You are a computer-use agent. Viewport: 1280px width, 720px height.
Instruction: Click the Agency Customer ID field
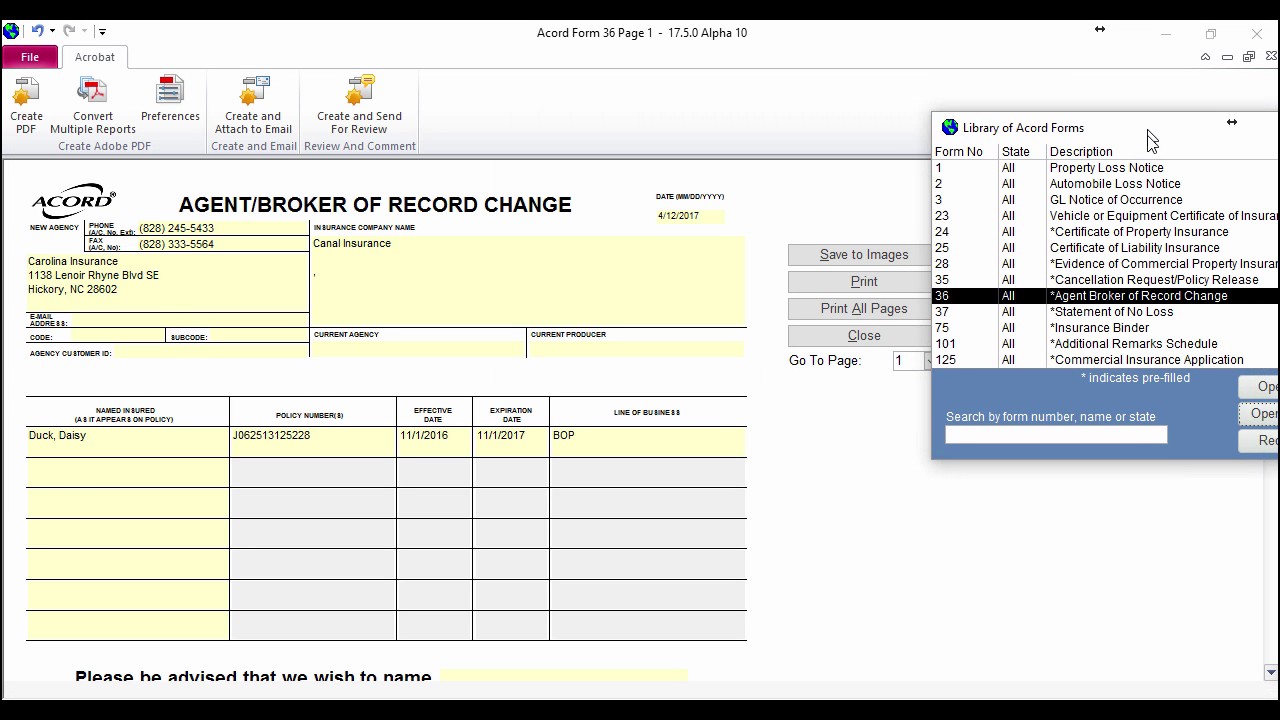pos(211,353)
